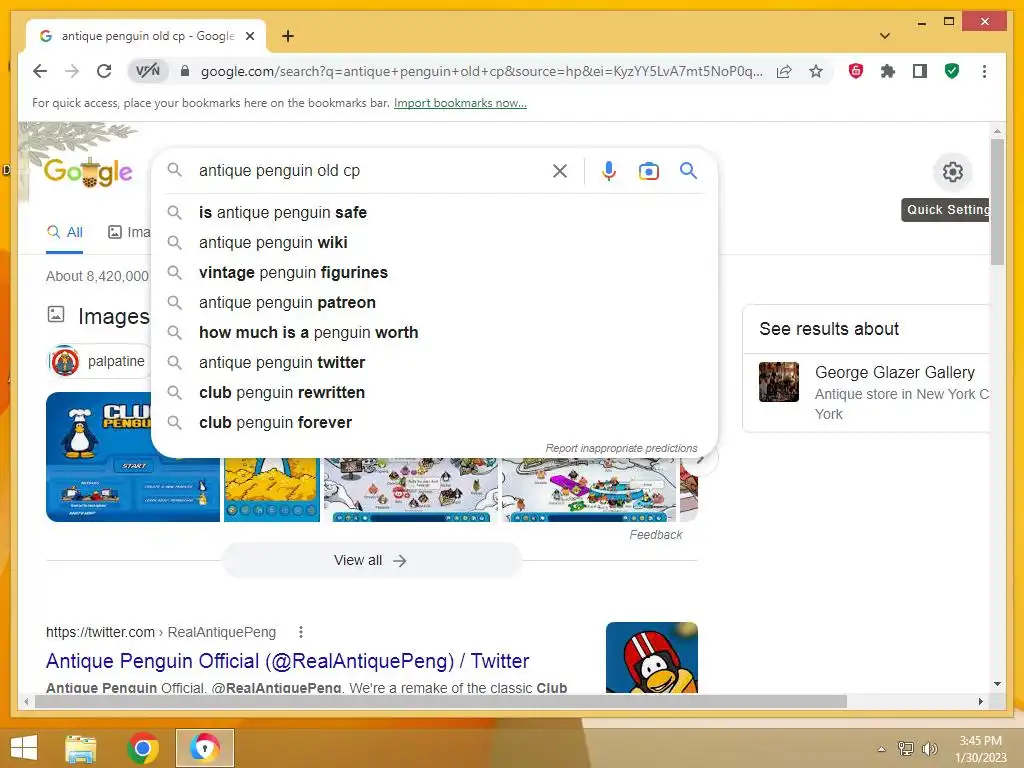Screen dimensions: 1024x768
Task: Click the horizontal scrollbar thumb
Action: (441, 701)
